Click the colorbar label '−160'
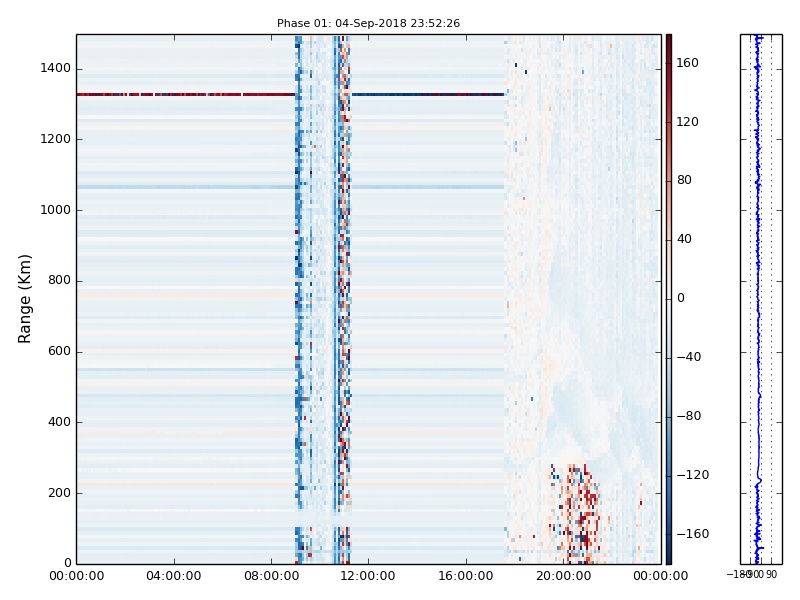This screenshot has height=600, width=800. pos(693,534)
